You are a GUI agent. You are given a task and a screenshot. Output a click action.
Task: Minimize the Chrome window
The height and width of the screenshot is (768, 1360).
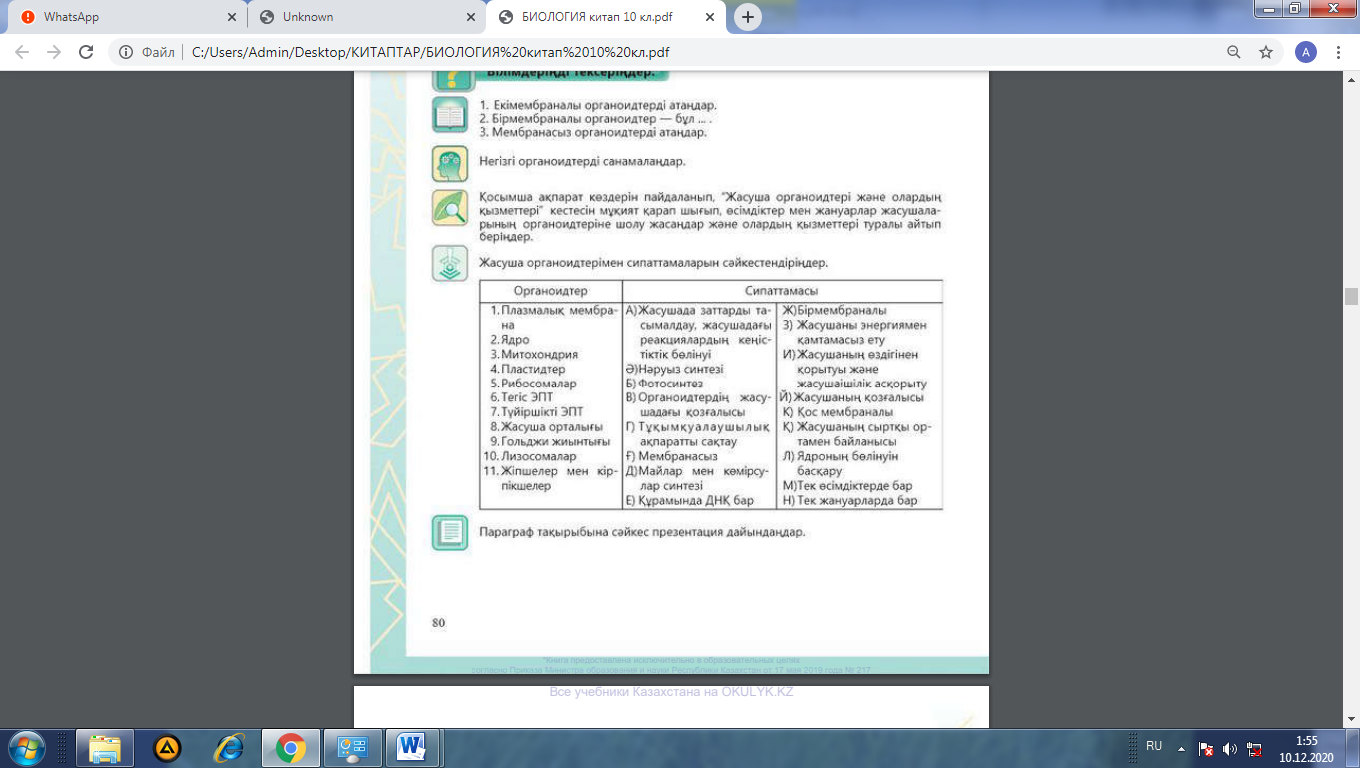point(1268,8)
